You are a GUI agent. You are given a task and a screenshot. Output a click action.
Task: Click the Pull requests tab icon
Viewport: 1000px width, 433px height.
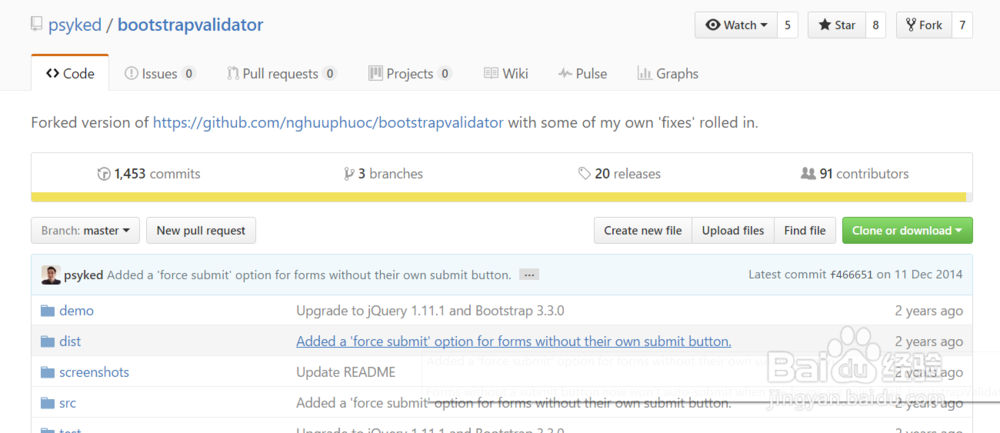(233, 73)
